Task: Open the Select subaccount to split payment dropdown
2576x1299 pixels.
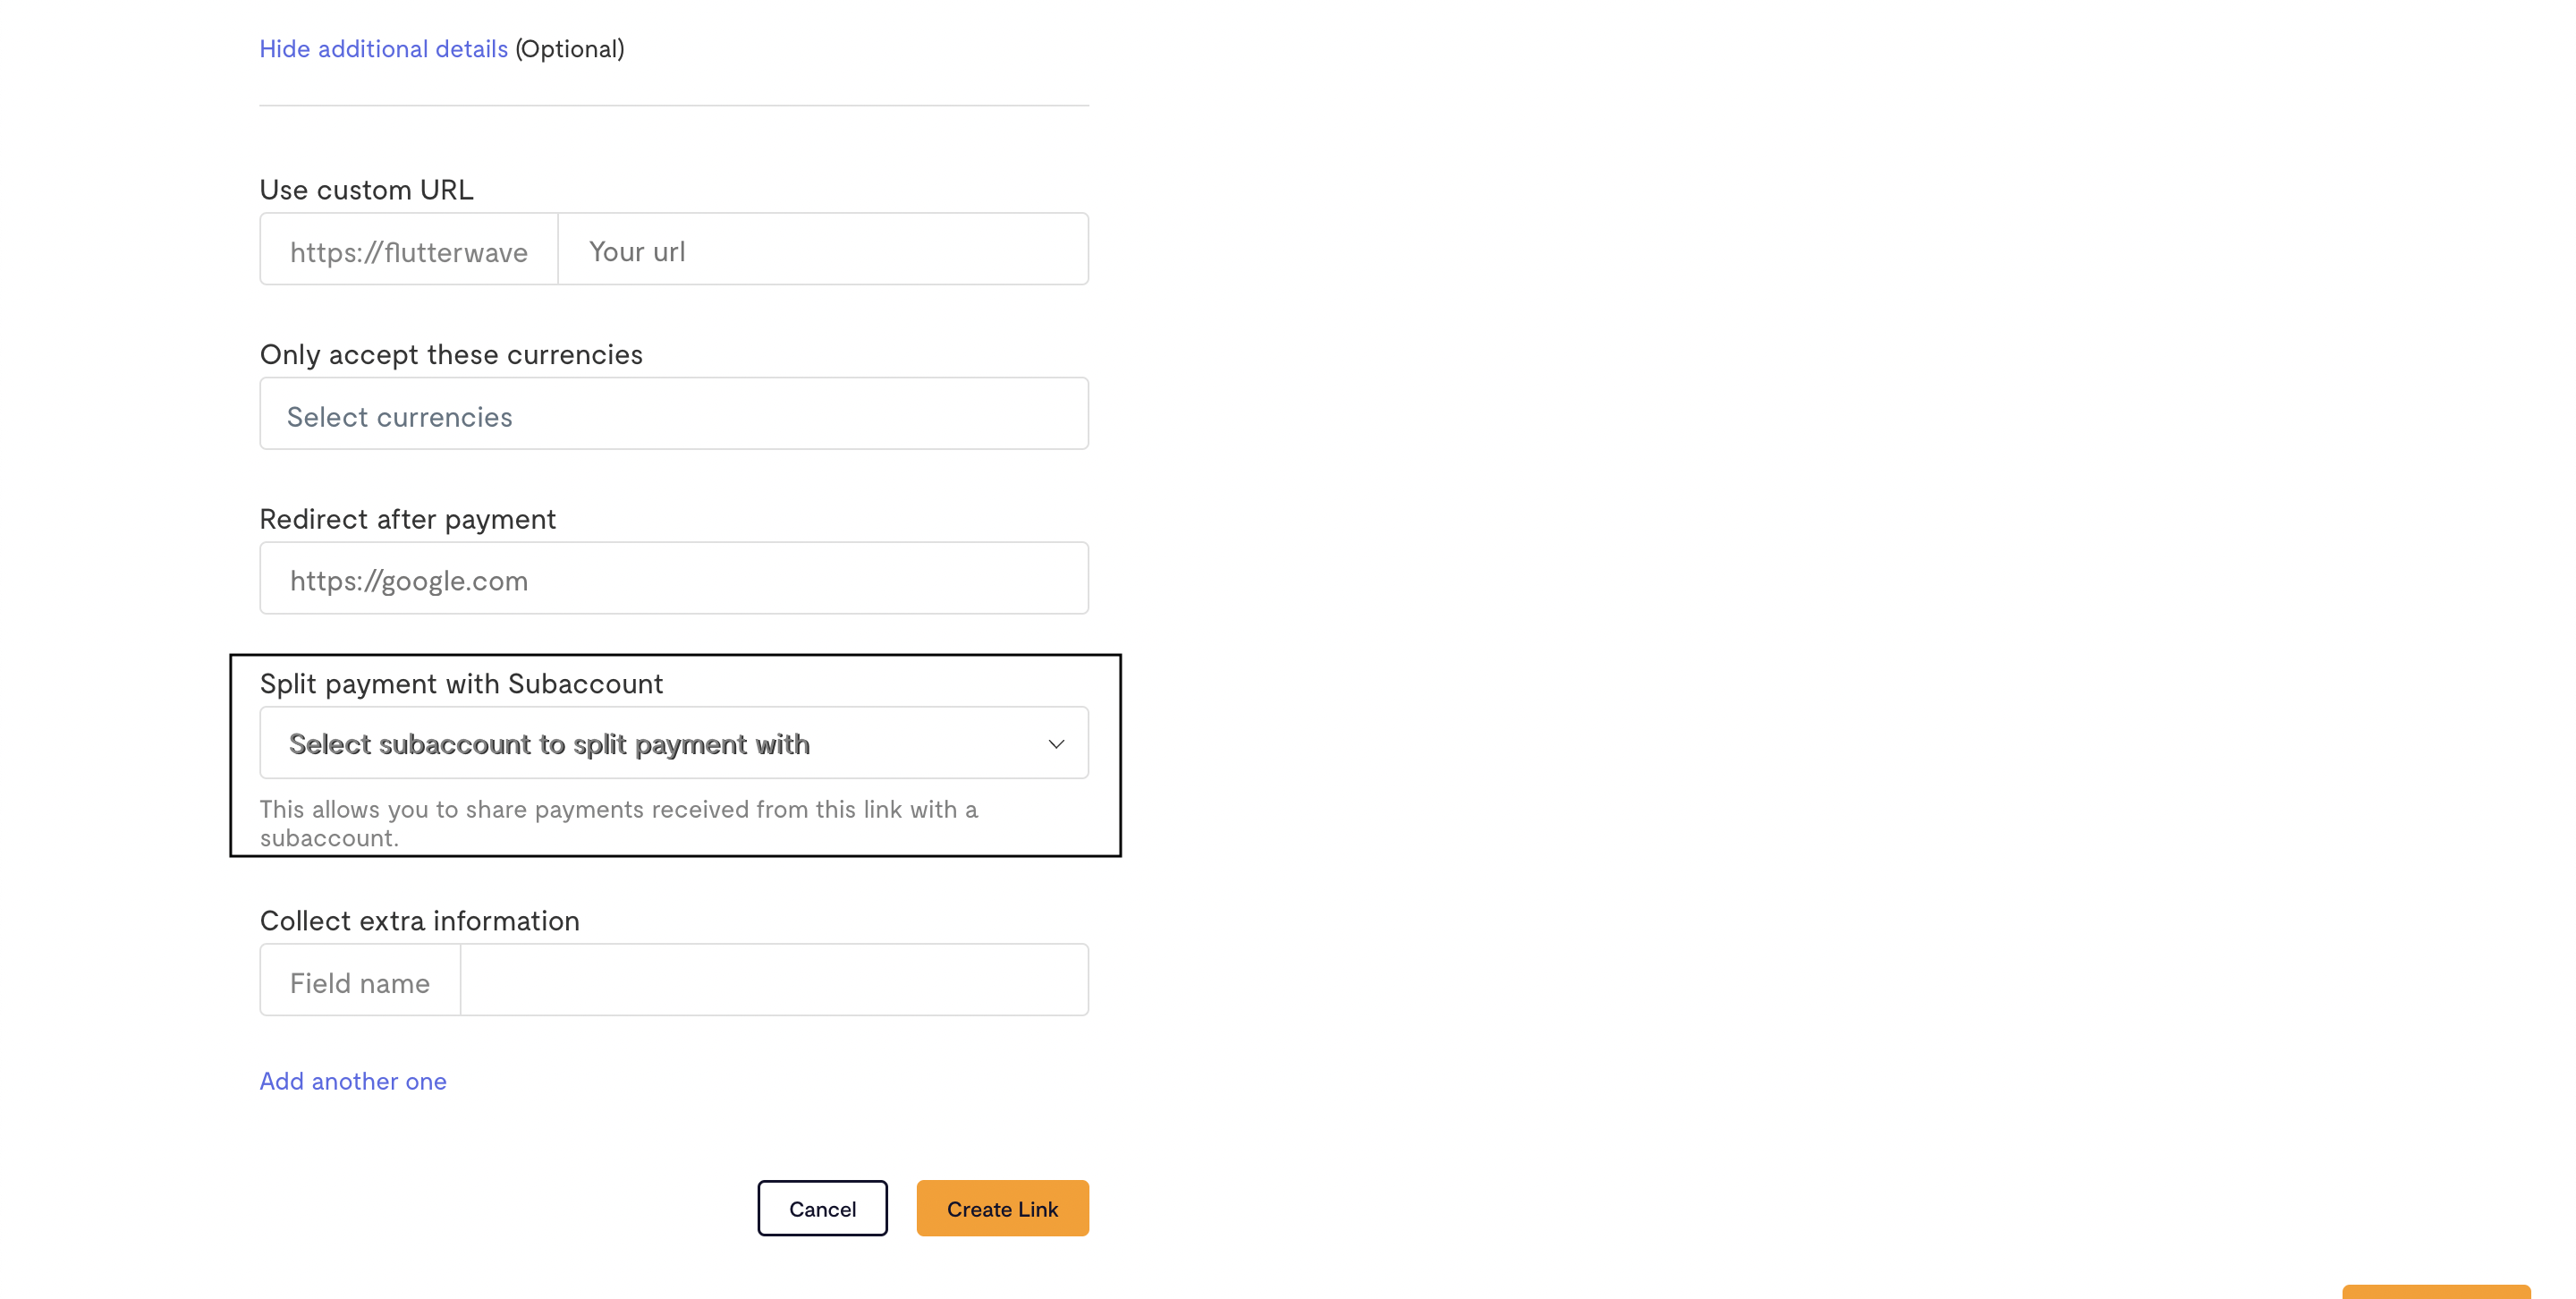Action: click(650, 744)
